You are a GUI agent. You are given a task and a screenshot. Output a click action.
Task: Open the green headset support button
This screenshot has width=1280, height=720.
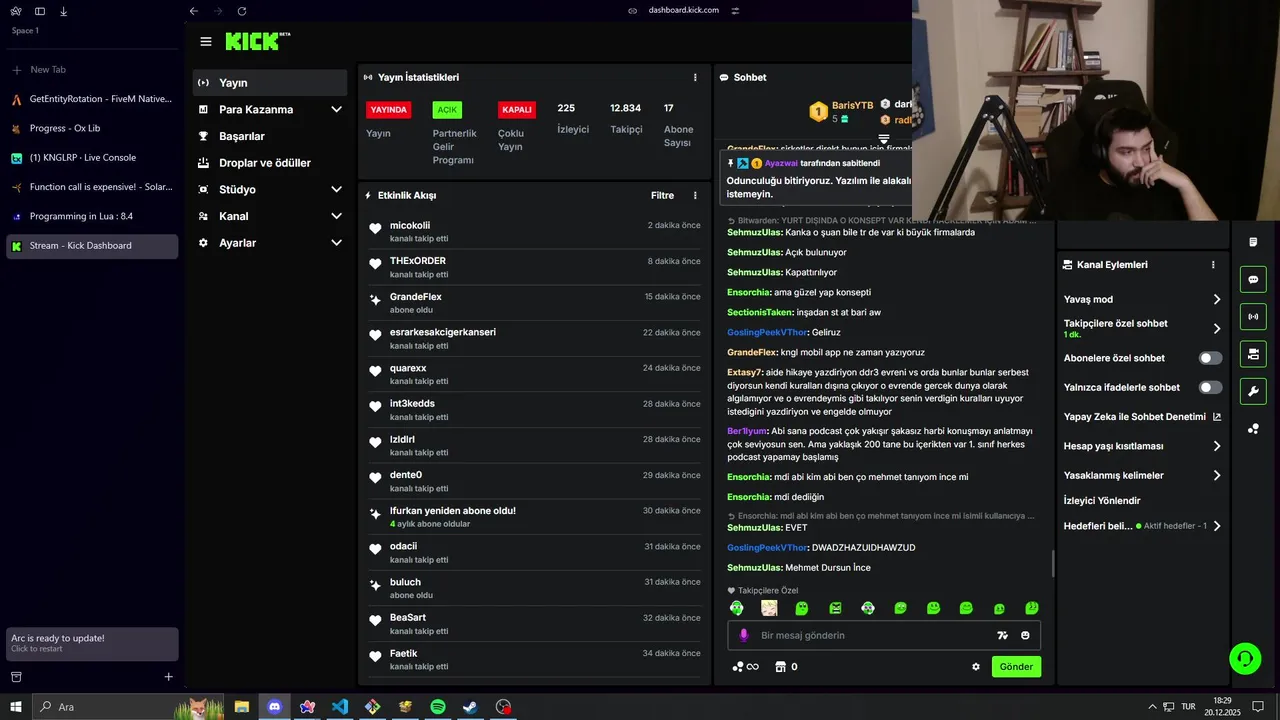[x=1245, y=658]
